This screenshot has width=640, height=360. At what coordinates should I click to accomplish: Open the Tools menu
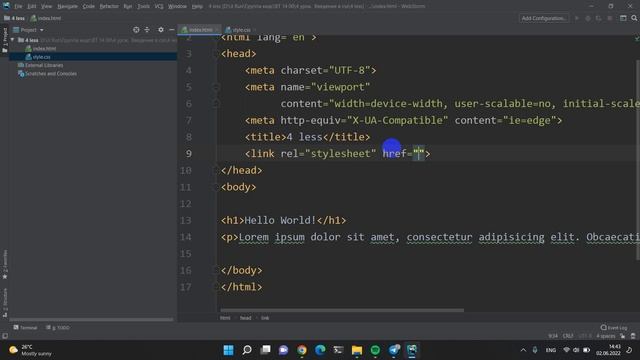pyautogui.click(x=143, y=6)
